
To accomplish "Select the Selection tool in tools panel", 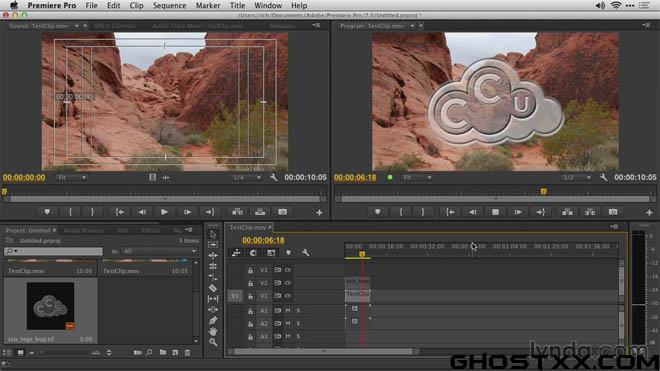I will (213, 234).
